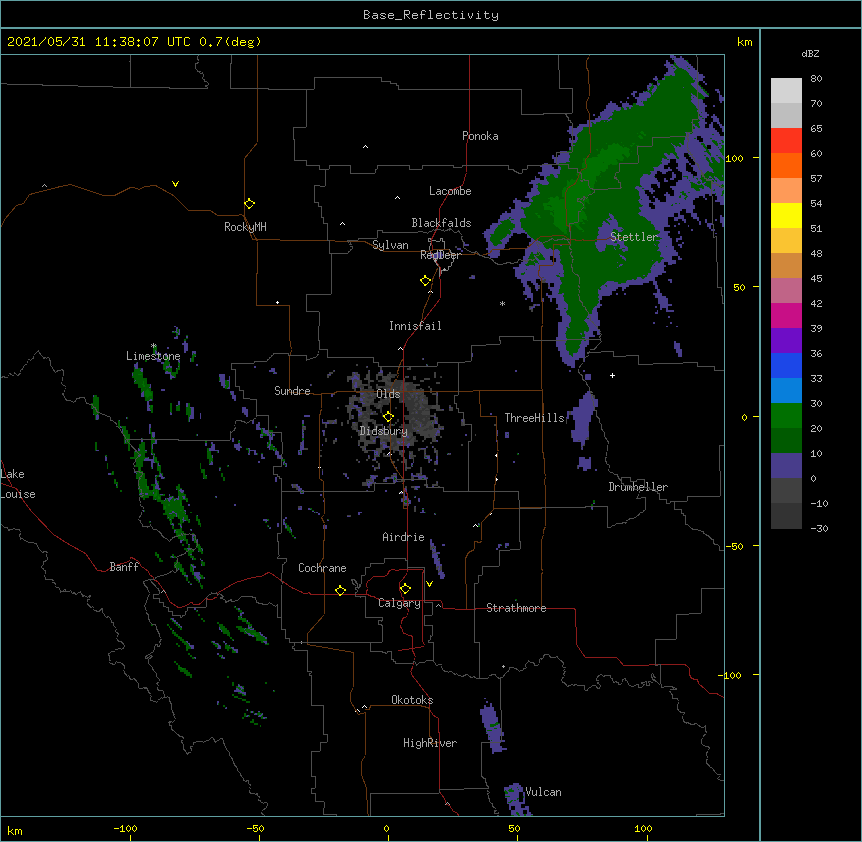Viewport: 862px width, 842px height.
Task: Click the Cochrane town label
Action: 322,568
